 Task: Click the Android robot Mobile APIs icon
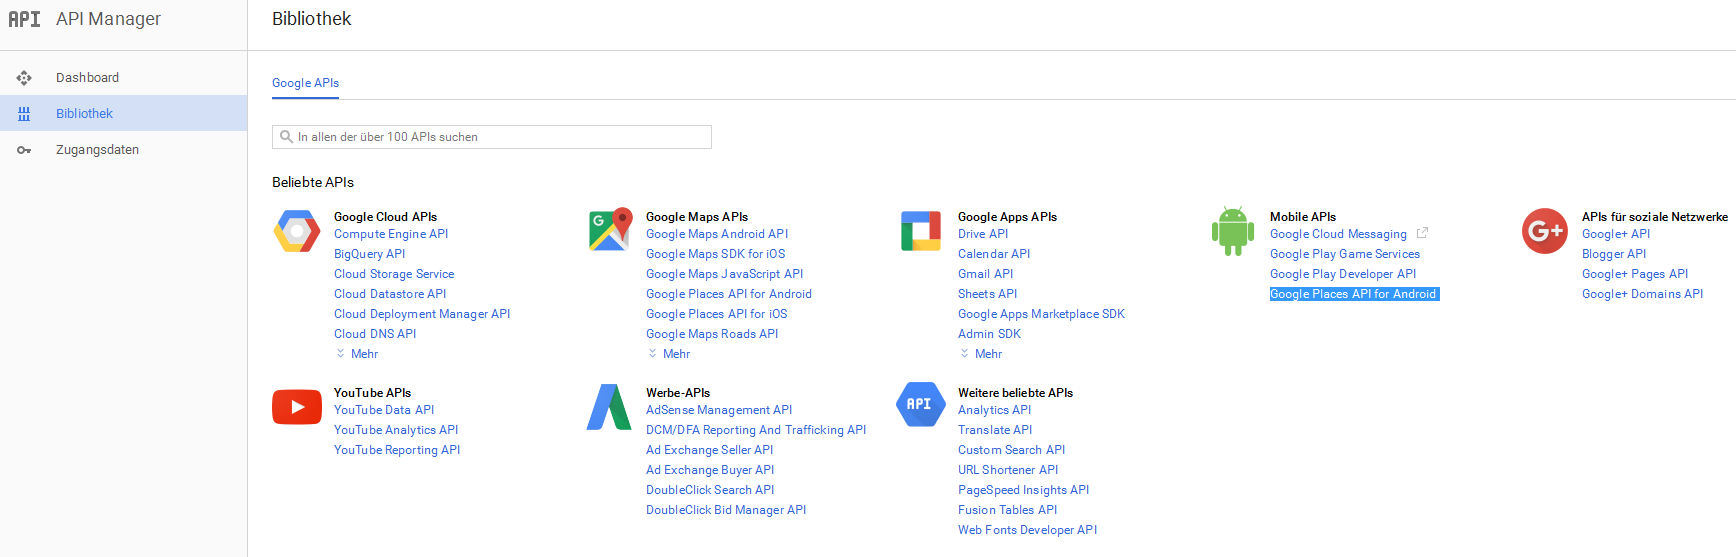[1233, 231]
